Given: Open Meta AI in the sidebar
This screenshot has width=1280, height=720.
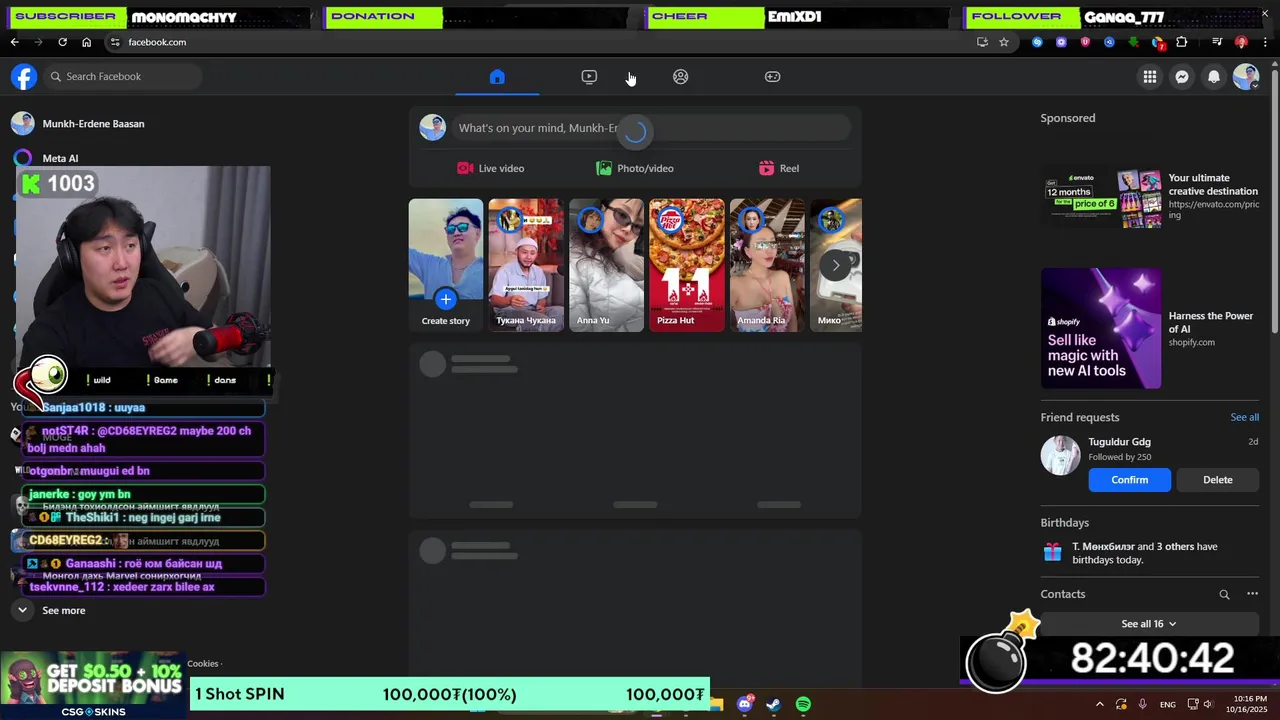Looking at the screenshot, I should click(x=60, y=158).
